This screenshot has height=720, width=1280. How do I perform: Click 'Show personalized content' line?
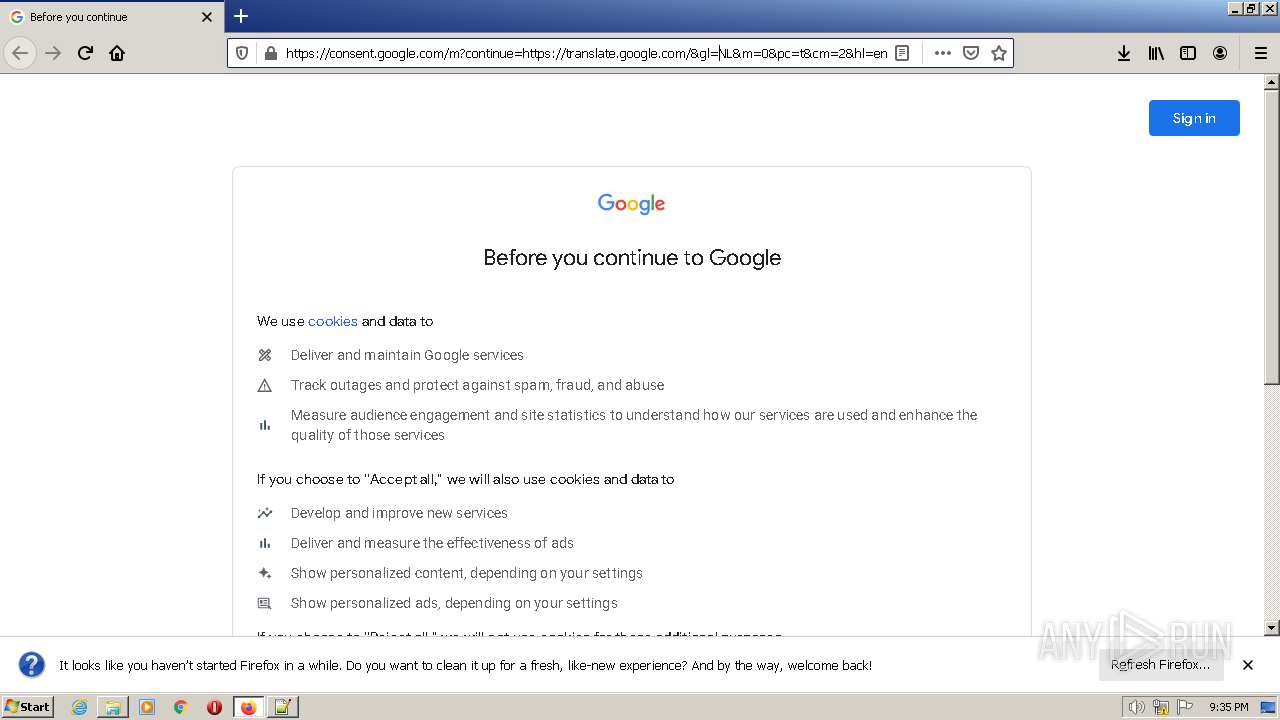466,573
